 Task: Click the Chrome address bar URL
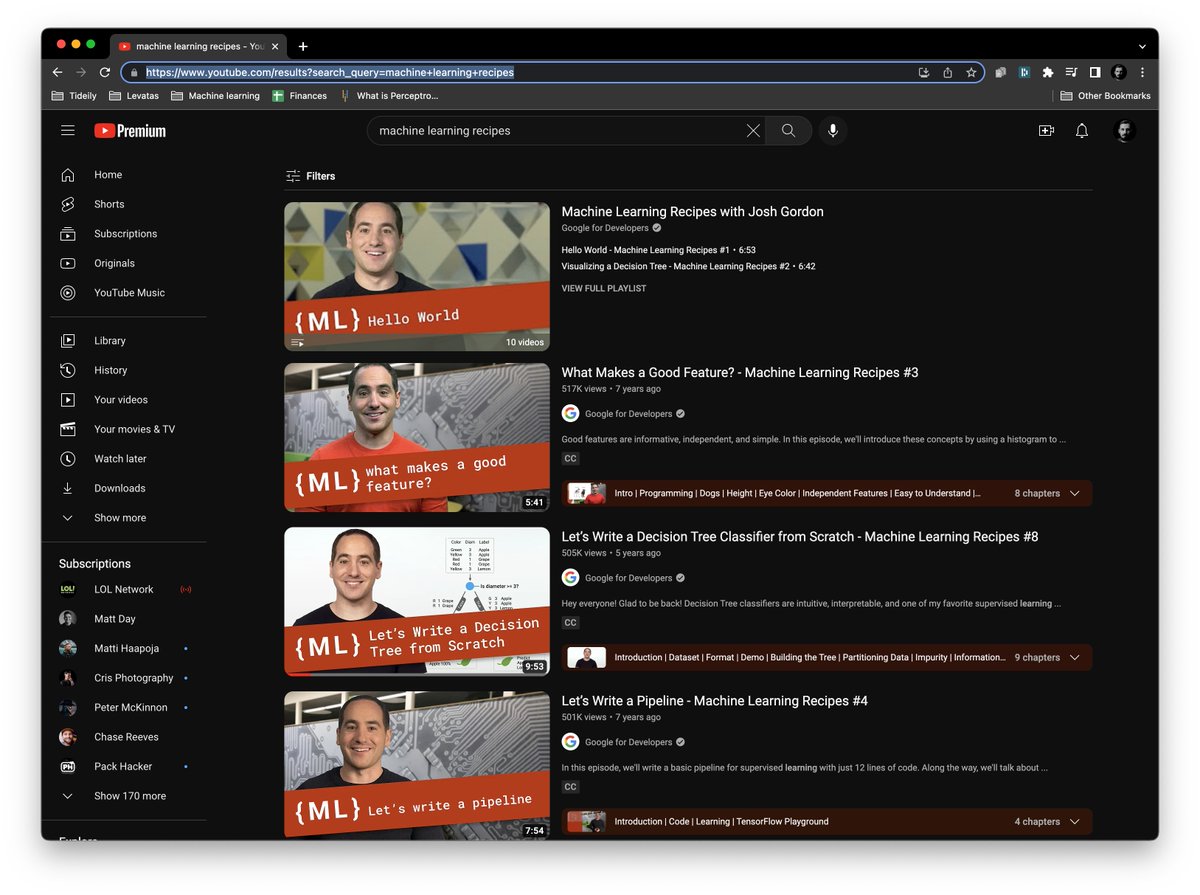[x=330, y=72]
